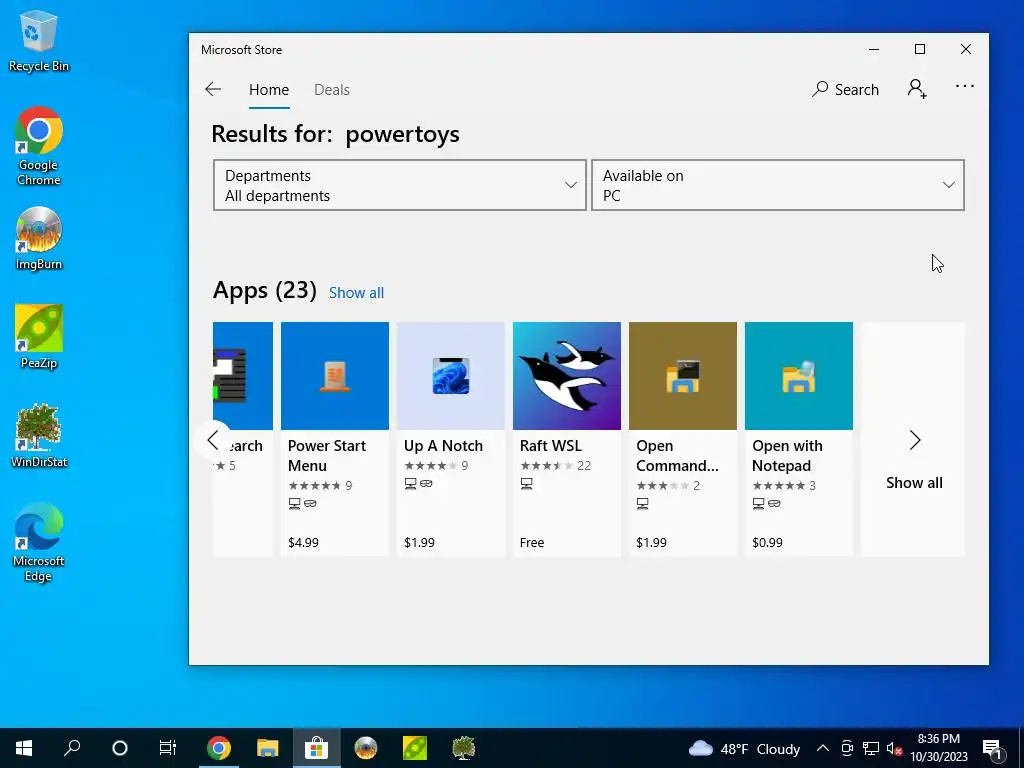
Task: Go back with the arrow in Microsoft Store
Action: click(x=213, y=89)
